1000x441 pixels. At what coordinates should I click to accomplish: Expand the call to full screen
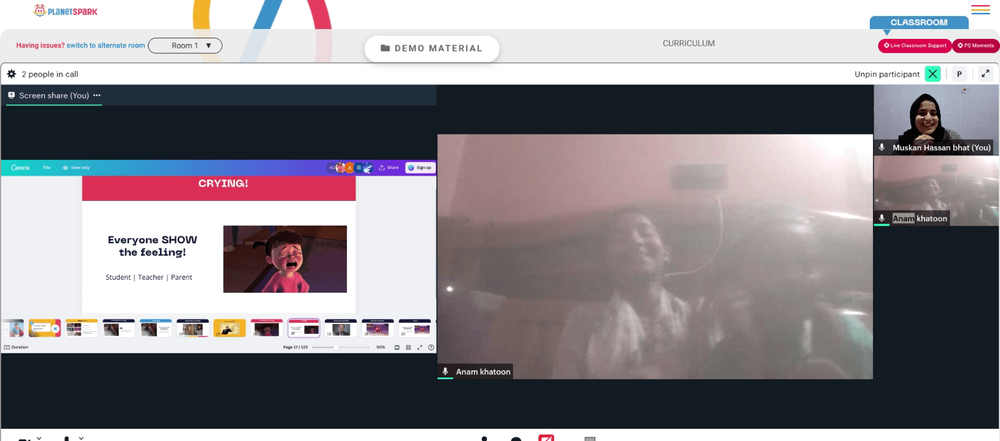(x=985, y=74)
